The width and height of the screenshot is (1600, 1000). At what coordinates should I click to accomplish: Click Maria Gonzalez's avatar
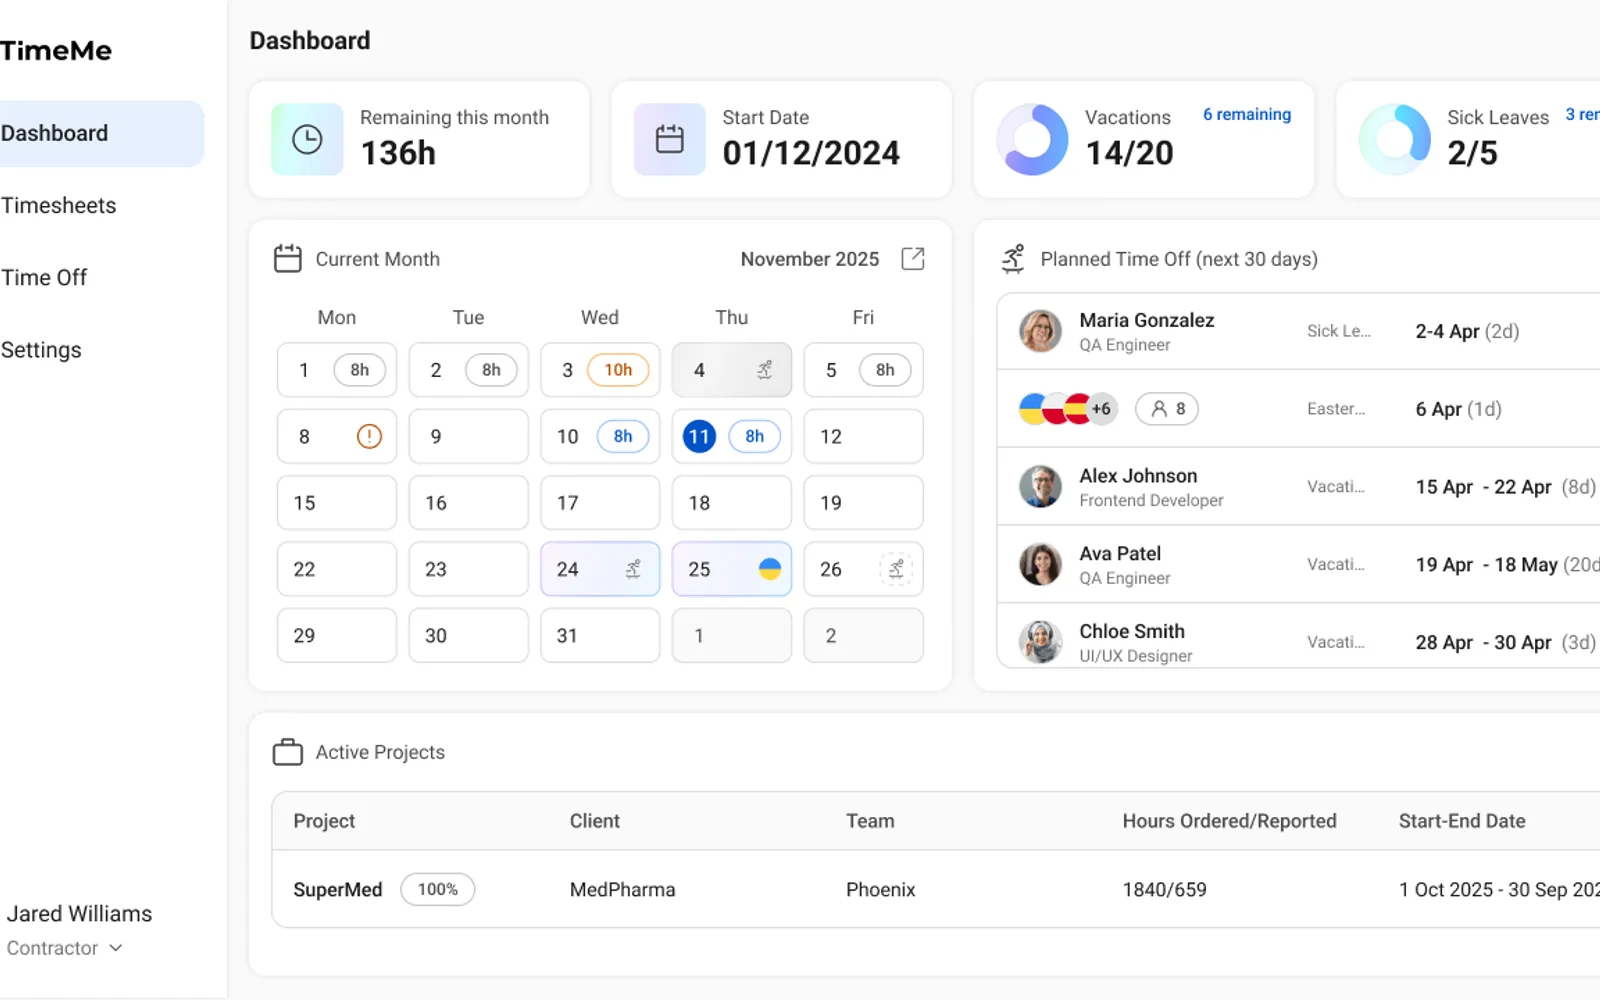[1040, 331]
